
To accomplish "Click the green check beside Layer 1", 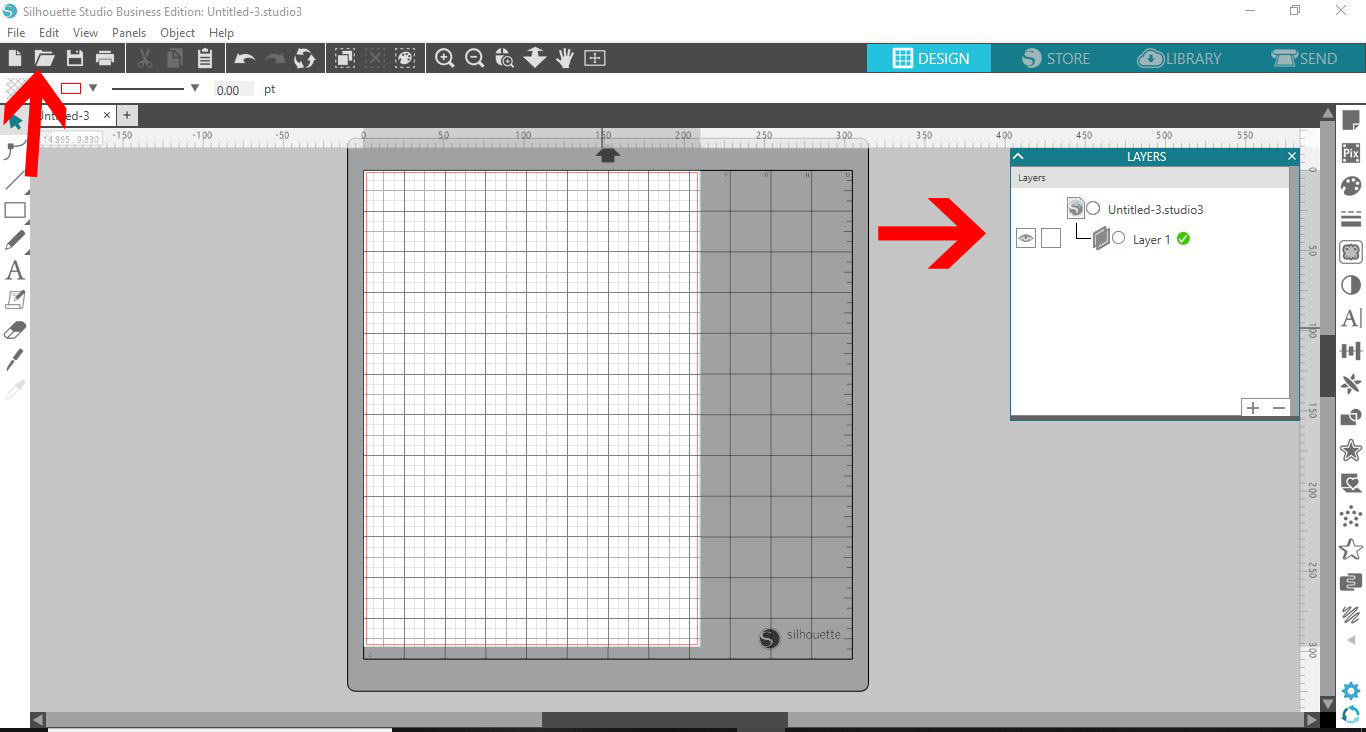I will pyautogui.click(x=1184, y=239).
